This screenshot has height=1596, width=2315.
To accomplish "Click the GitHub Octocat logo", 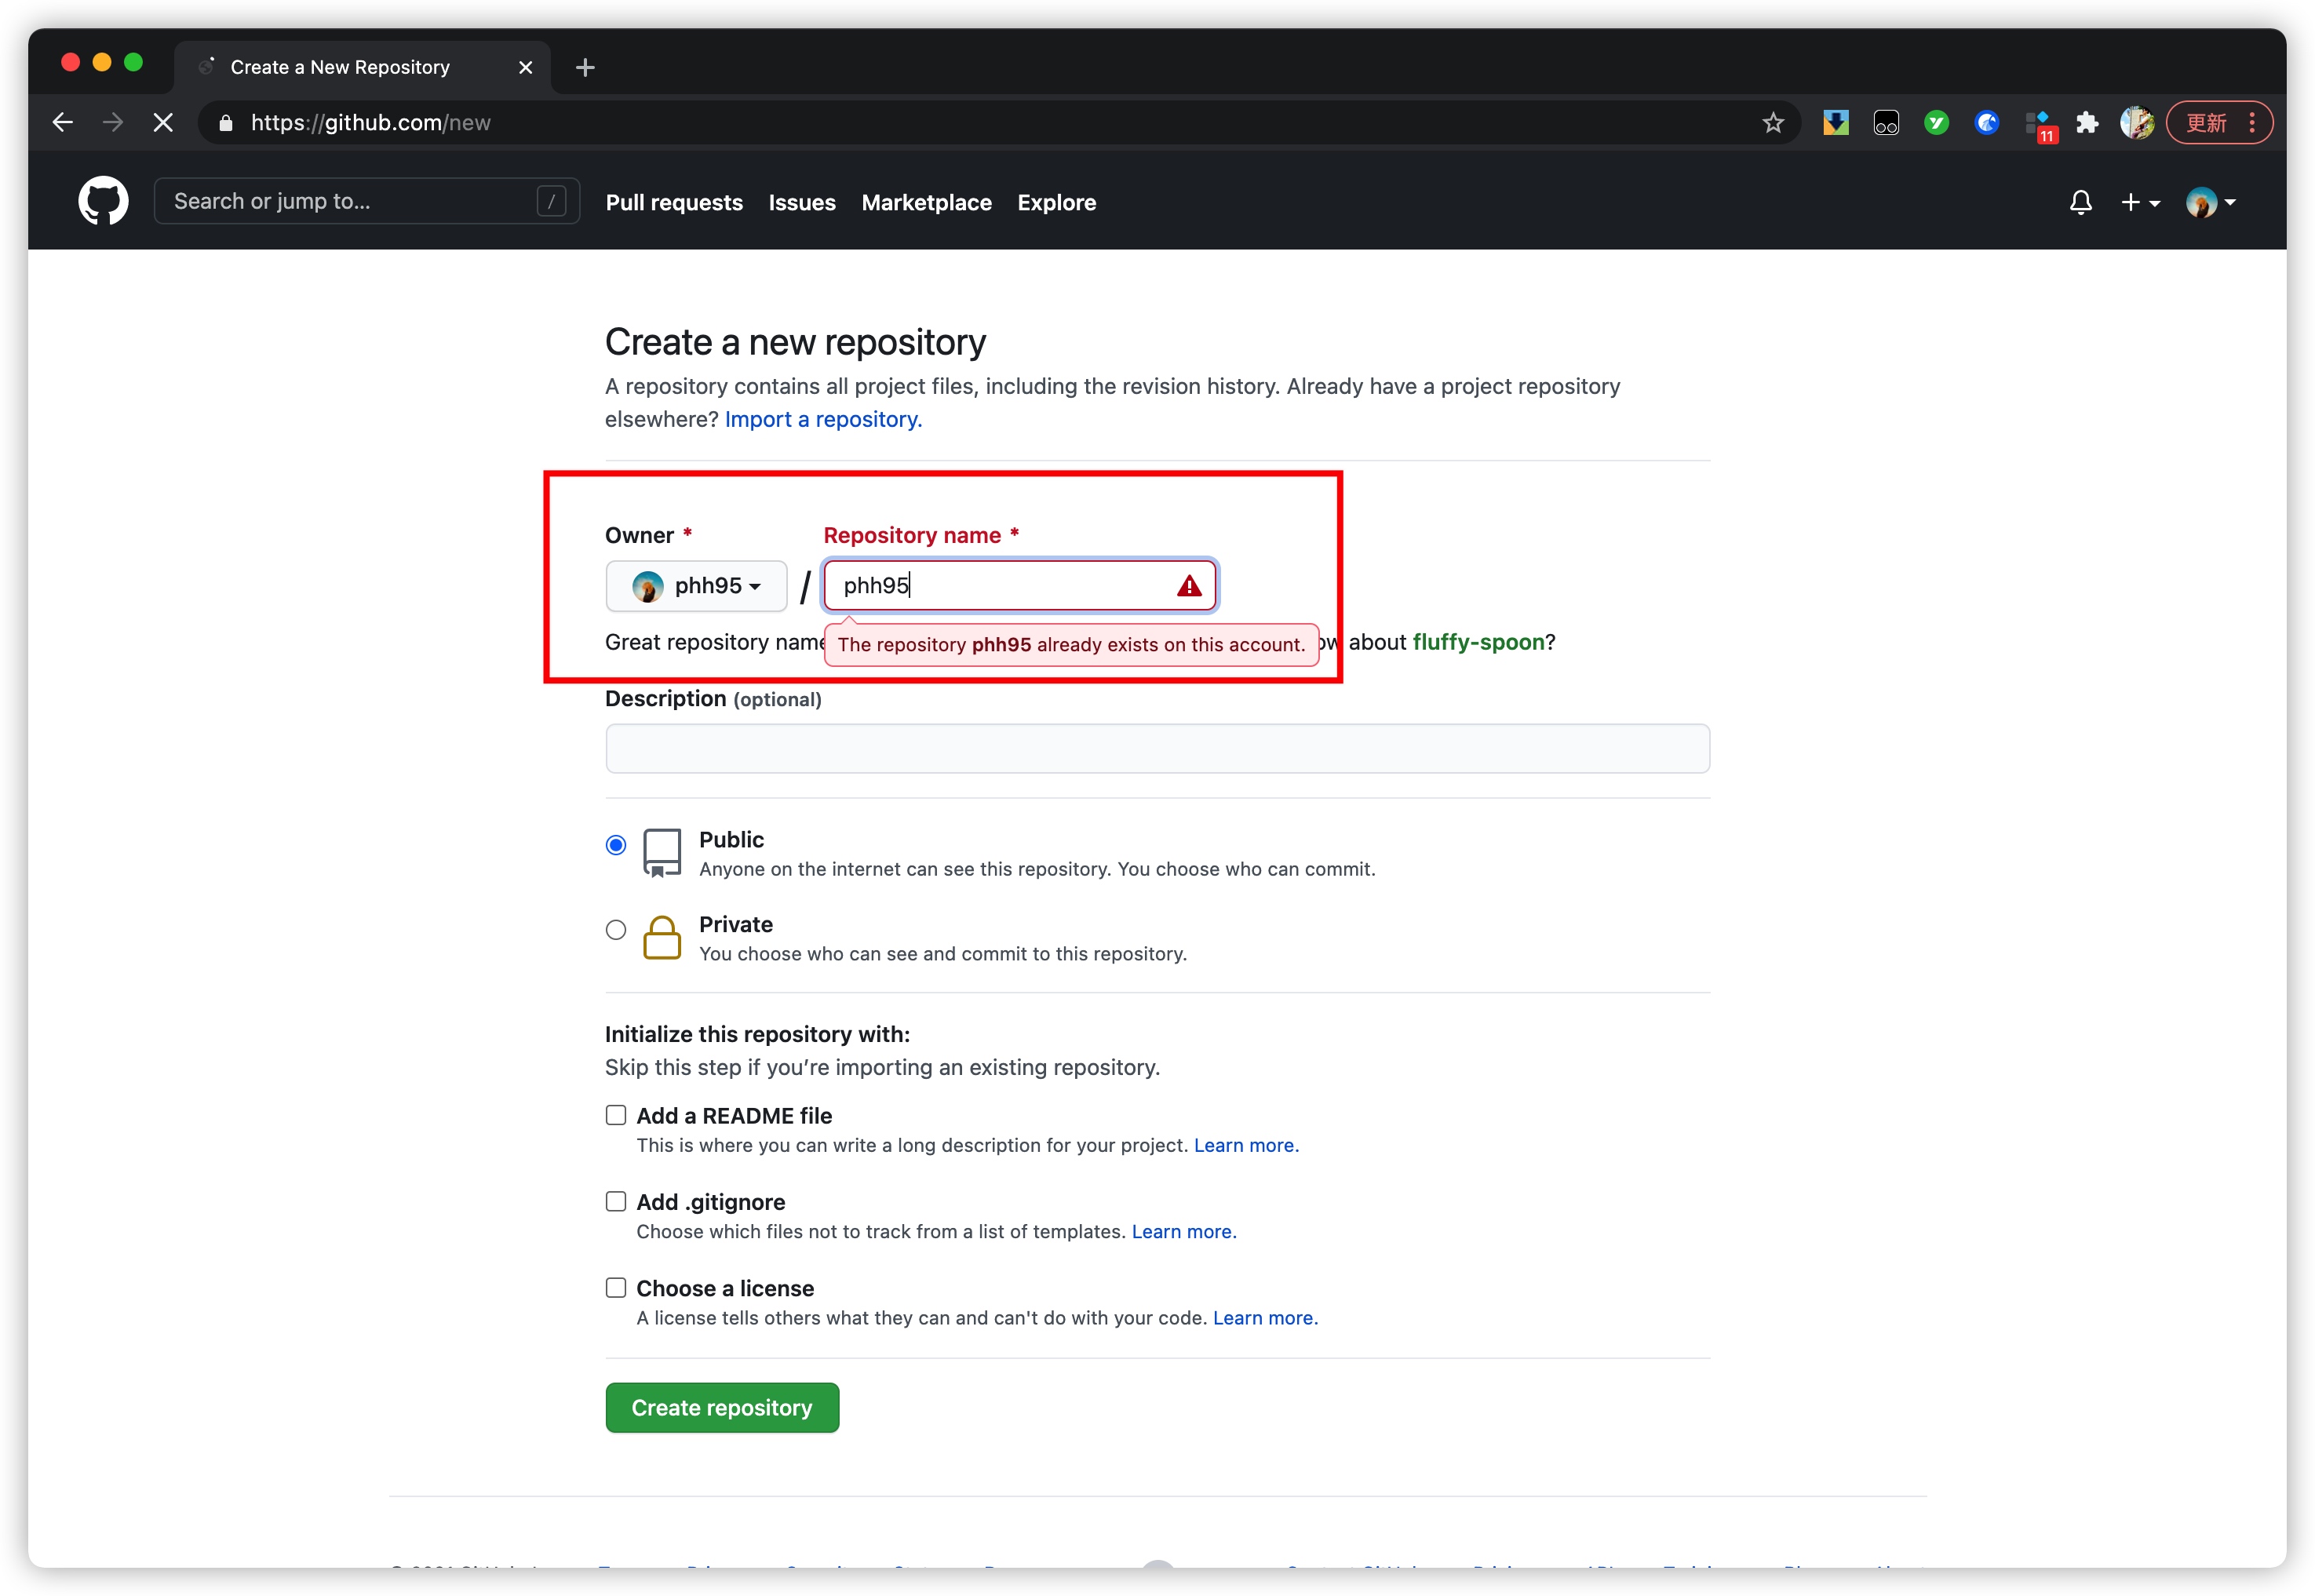I will [x=103, y=201].
